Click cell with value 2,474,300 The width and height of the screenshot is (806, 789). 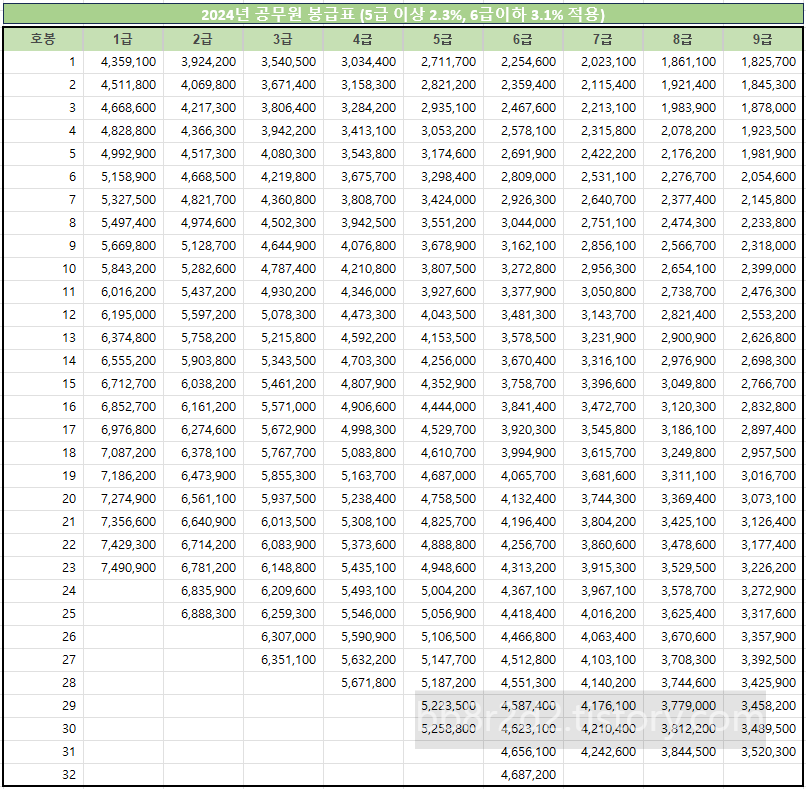(x=683, y=223)
